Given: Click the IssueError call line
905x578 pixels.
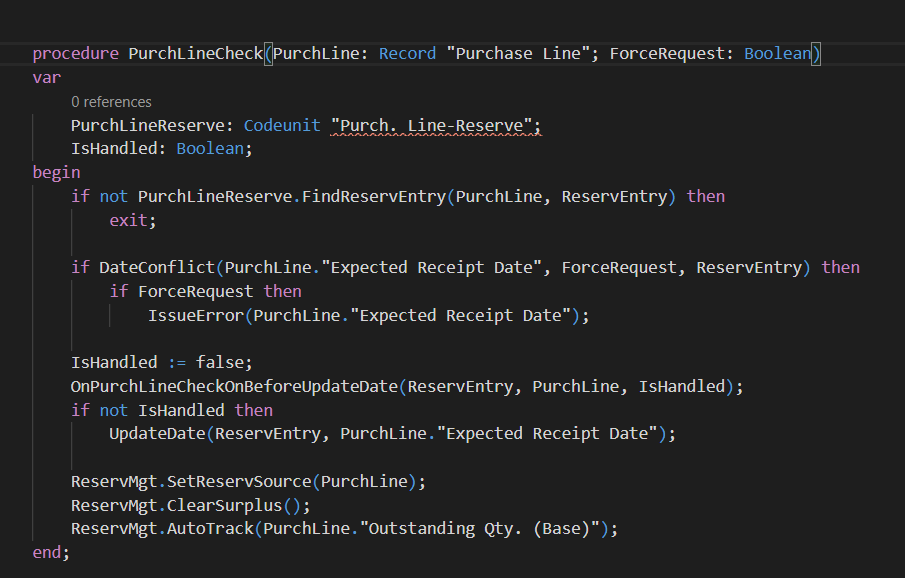Looking at the screenshot, I should [x=194, y=315].
